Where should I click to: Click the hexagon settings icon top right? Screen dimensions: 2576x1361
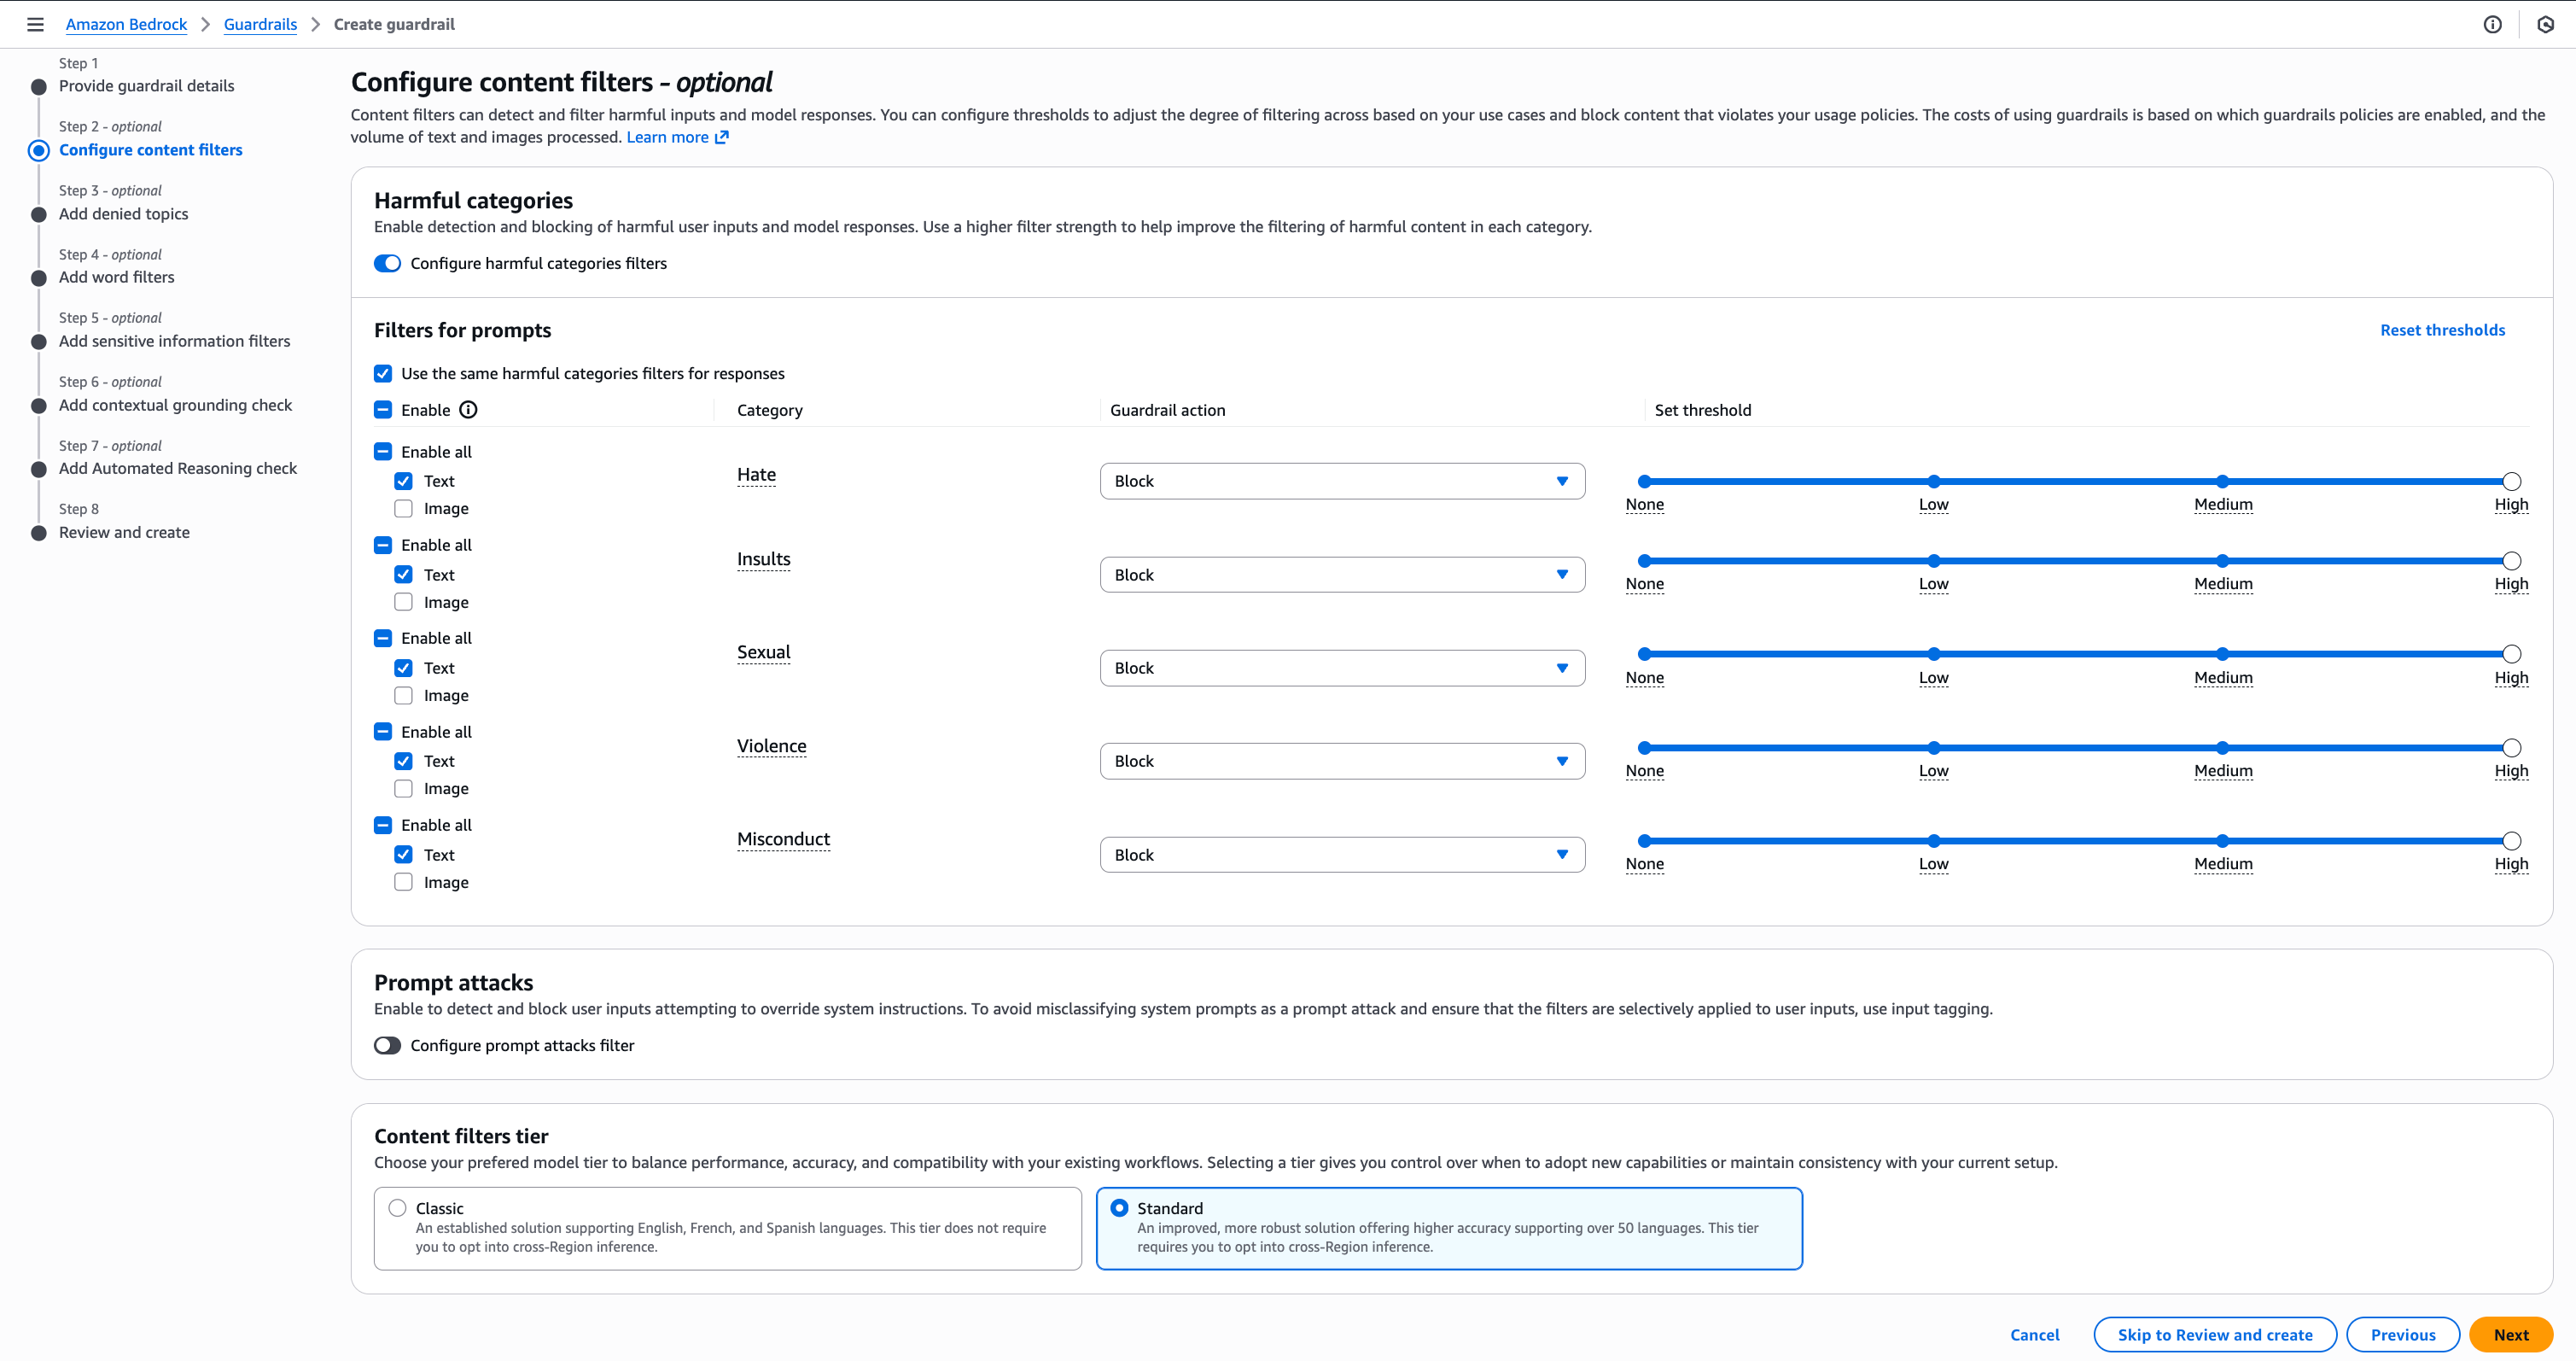(x=2545, y=24)
